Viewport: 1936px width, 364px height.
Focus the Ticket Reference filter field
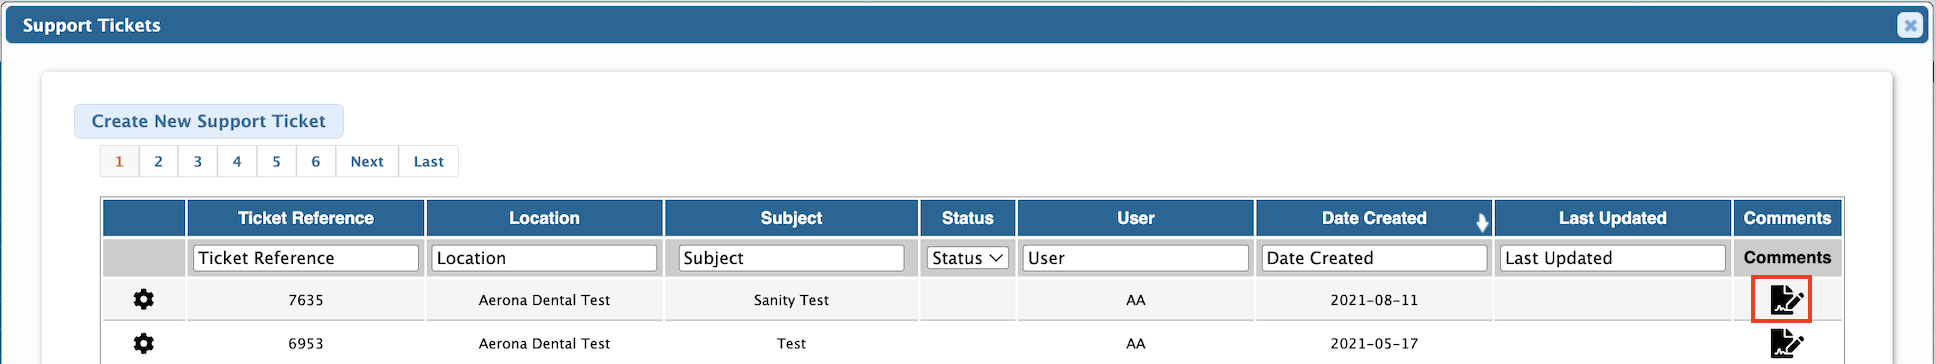(306, 258)
